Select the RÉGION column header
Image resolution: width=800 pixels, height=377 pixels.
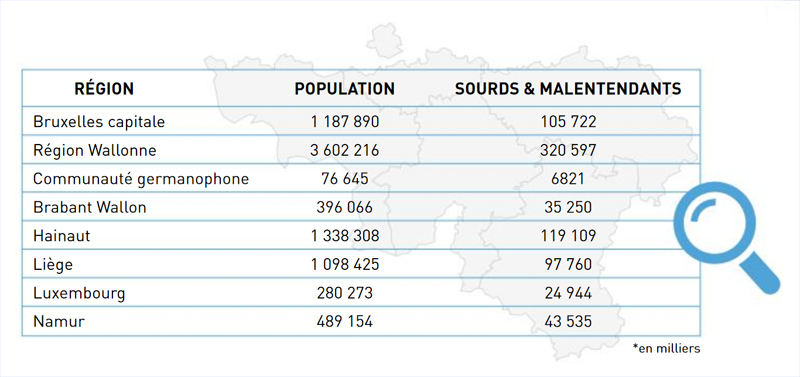coord(104,89)
